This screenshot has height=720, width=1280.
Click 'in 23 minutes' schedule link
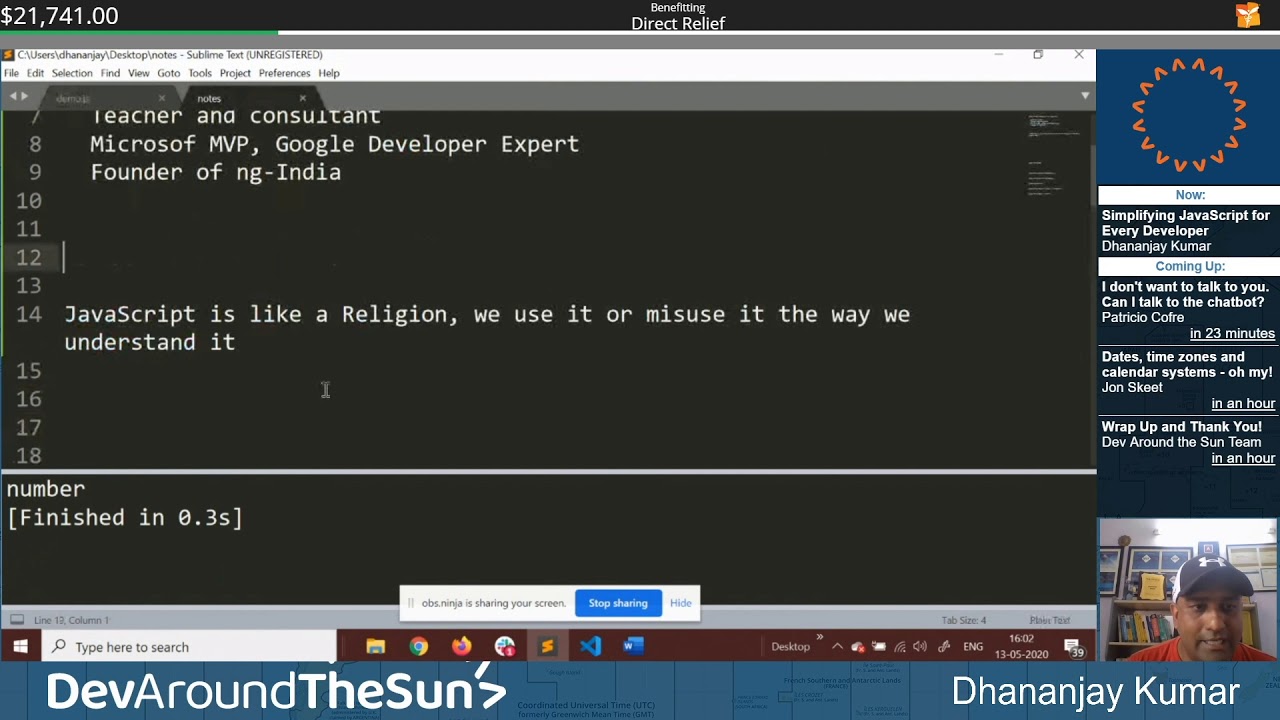point(1232,334)
